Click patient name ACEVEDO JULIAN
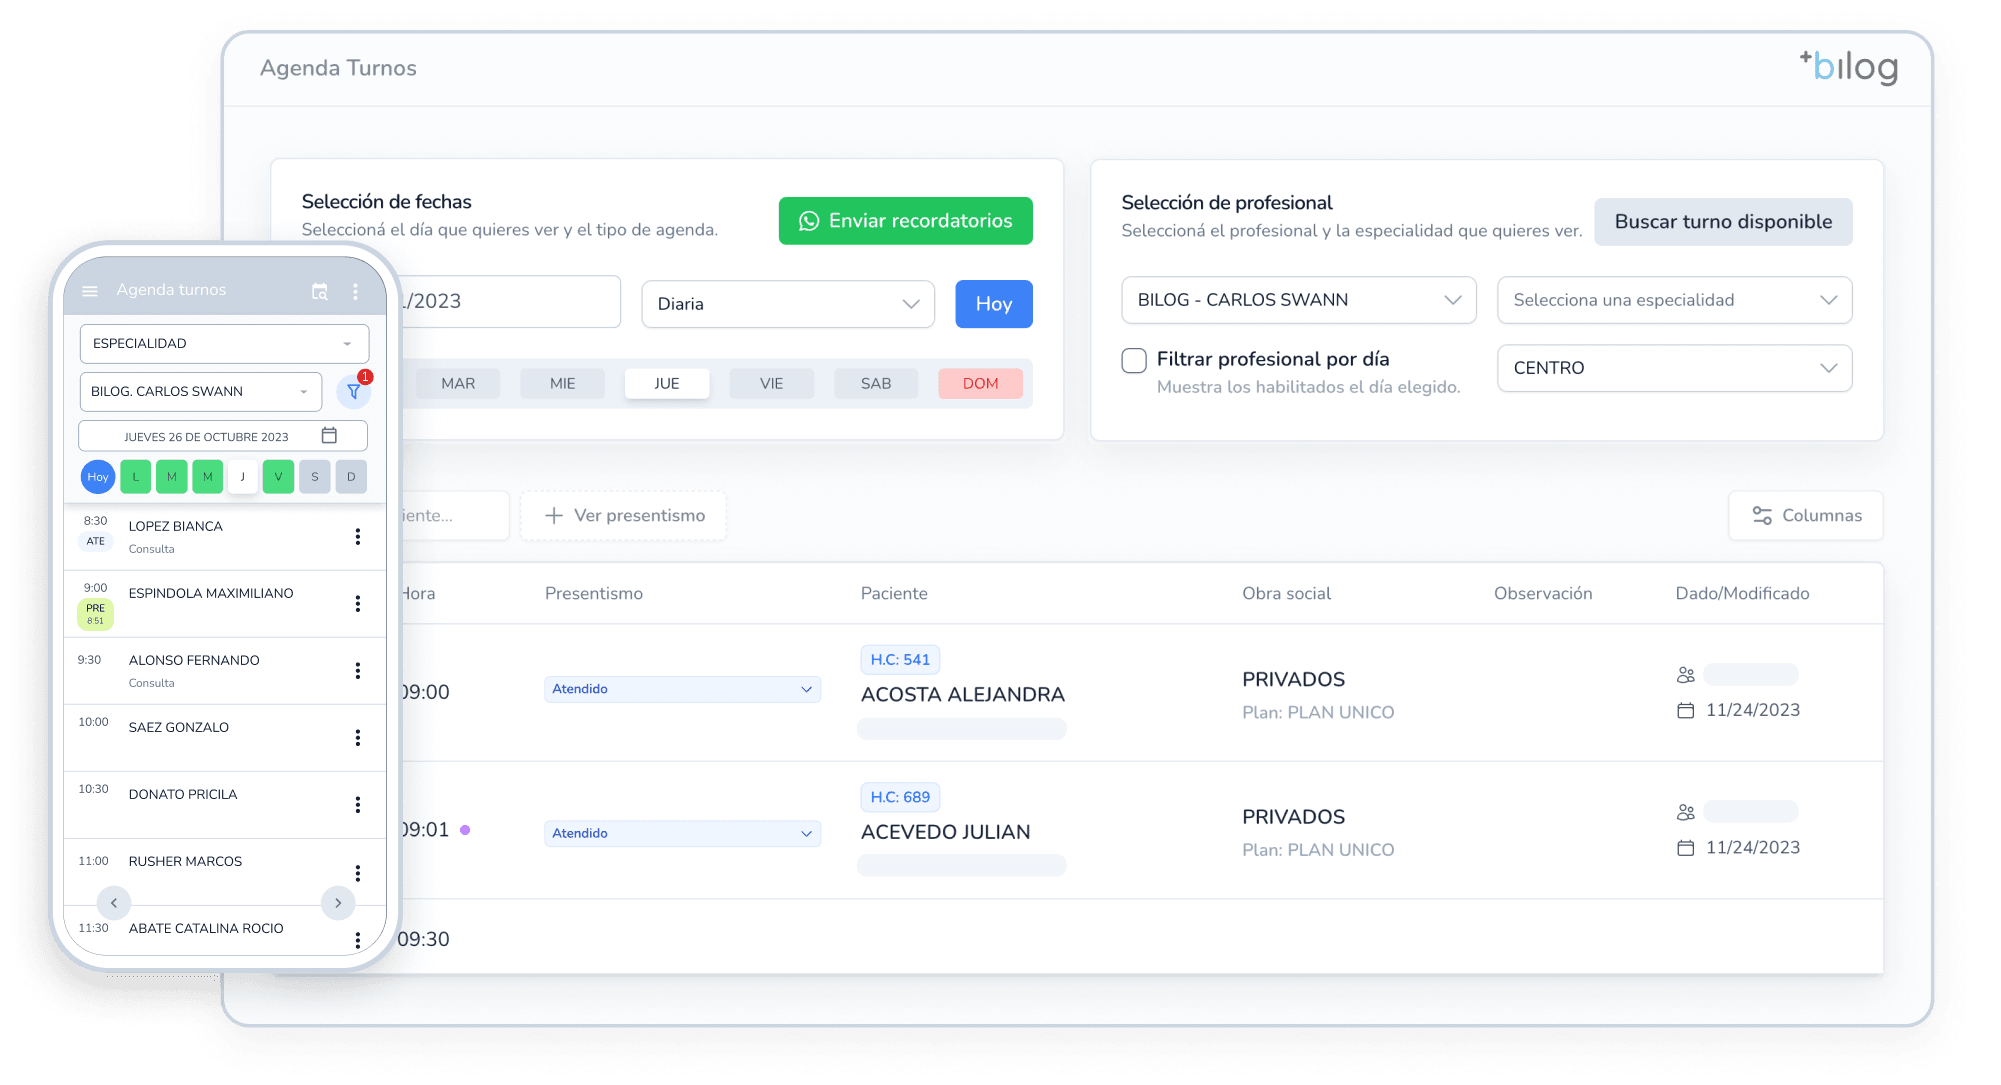This screenshot has width=2001, height=1085. click(946, 832)
